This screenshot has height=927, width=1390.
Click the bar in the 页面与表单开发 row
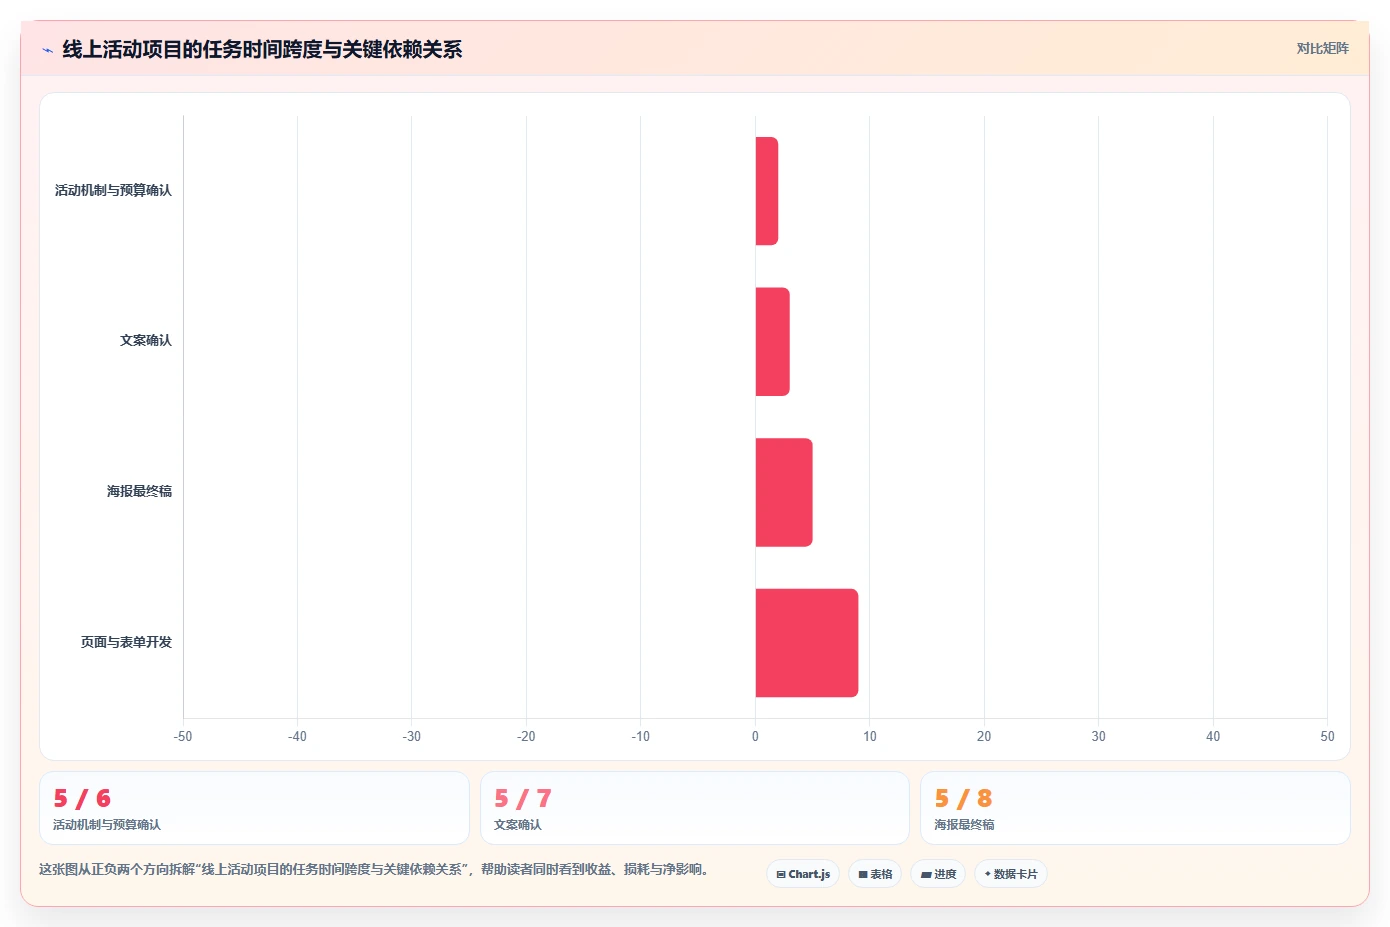tap(807, 643)
